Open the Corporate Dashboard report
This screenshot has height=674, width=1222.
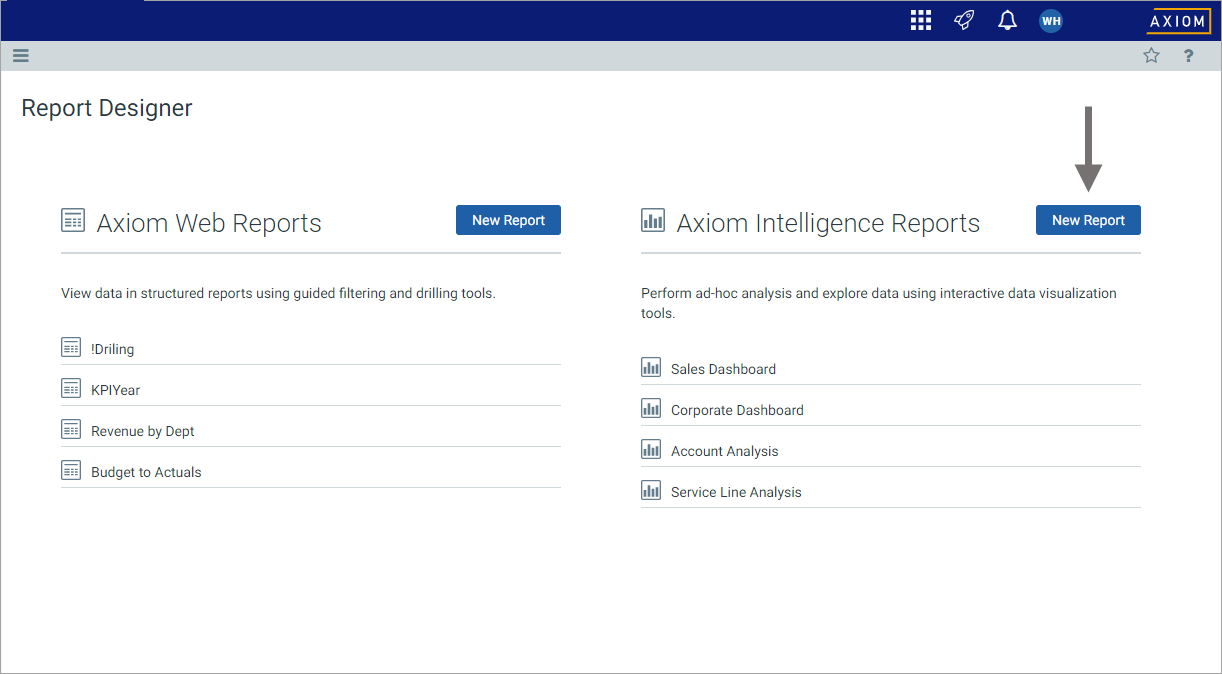[737, 410]
